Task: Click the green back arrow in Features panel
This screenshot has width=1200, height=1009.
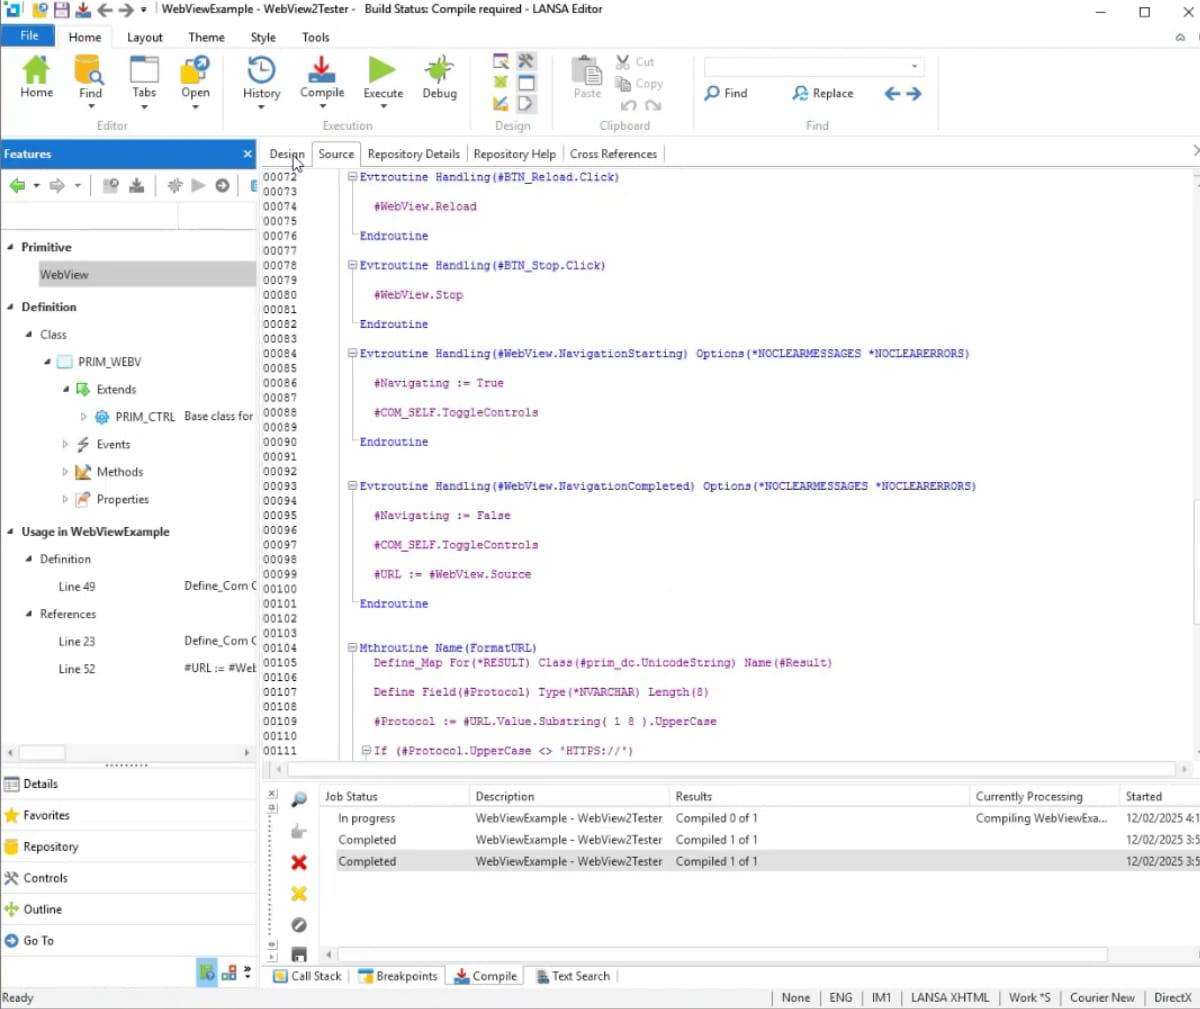Action: (17, 185)
